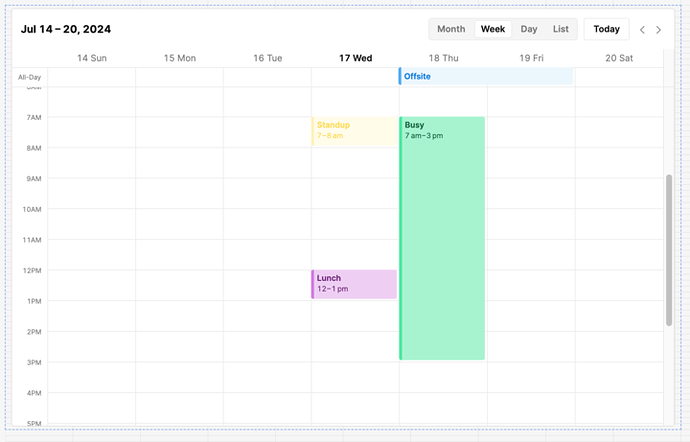Open the Lunch 12–1 pm event

(x=354, y=284)
